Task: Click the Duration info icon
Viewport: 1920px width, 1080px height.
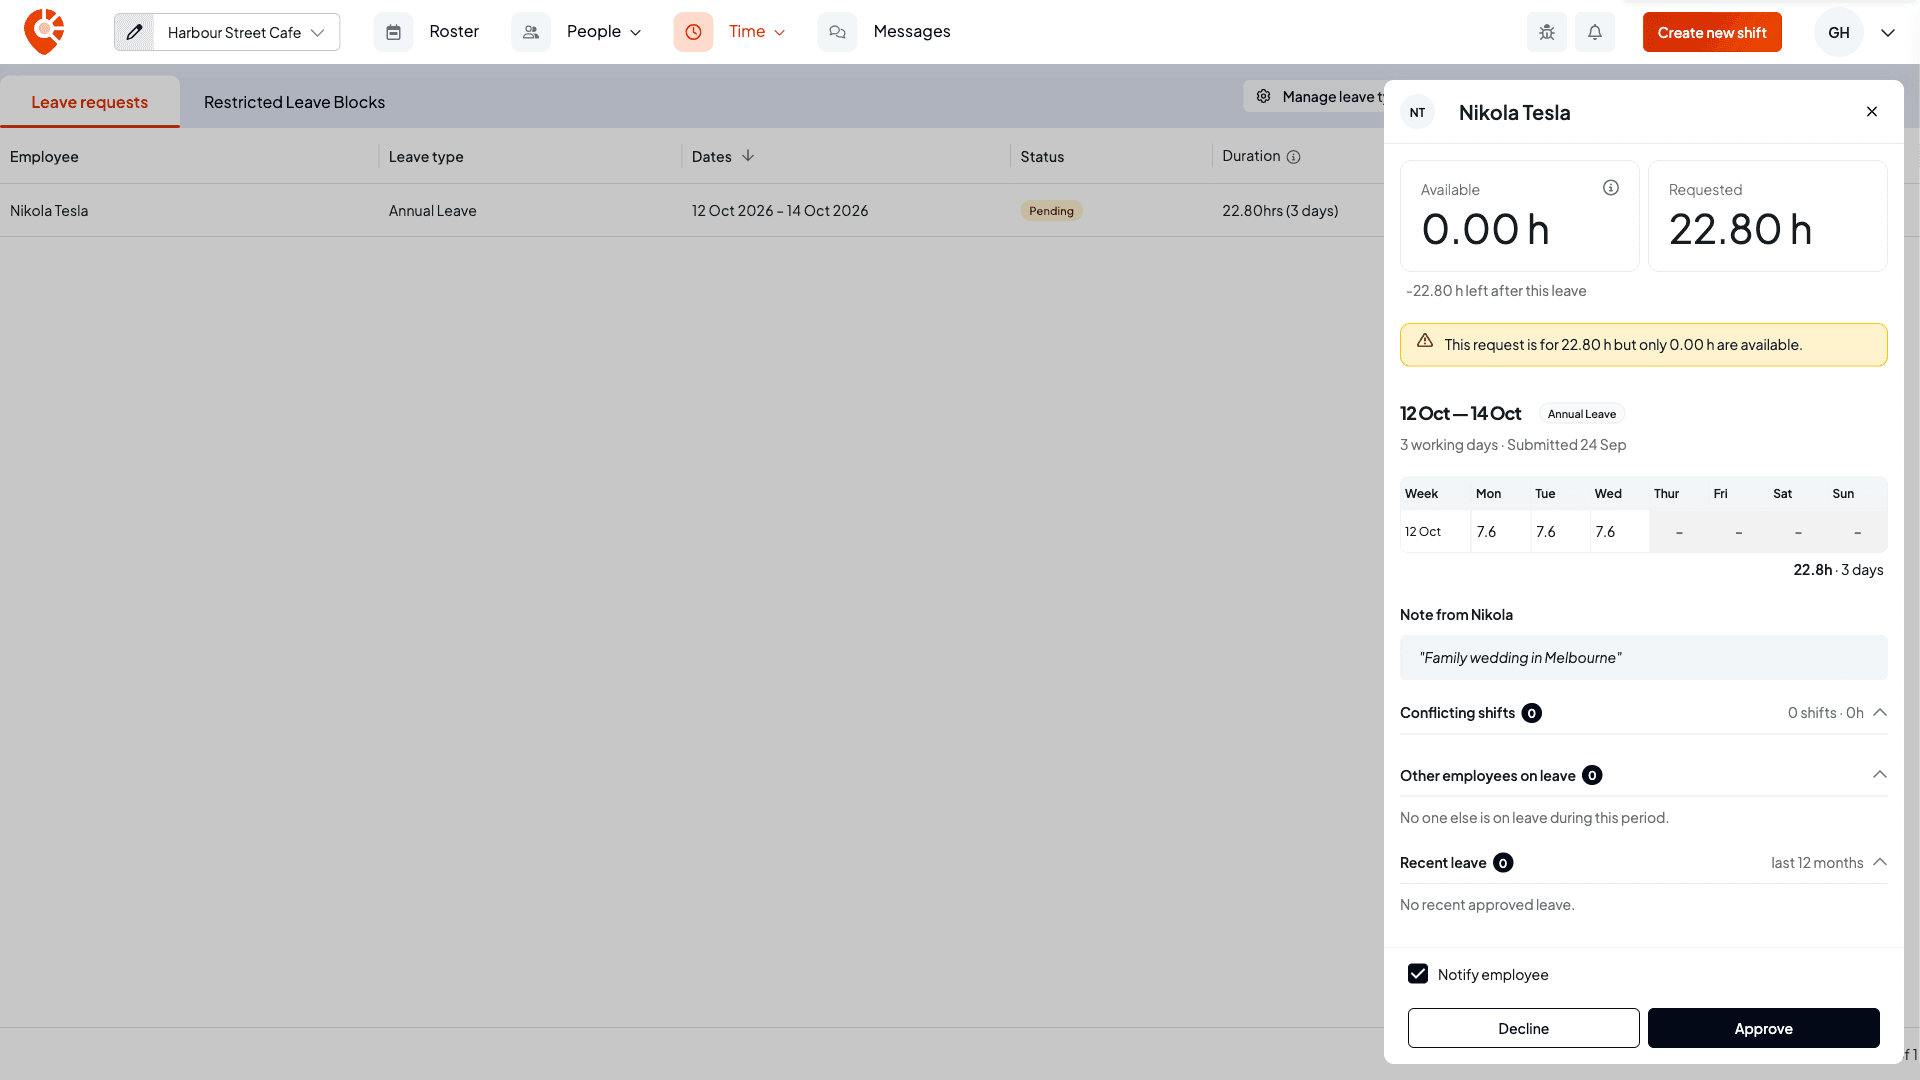Action: [1293, 157]
